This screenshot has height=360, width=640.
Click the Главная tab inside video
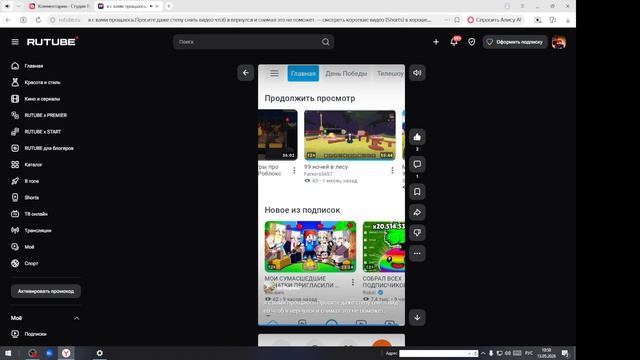(303, 73)
